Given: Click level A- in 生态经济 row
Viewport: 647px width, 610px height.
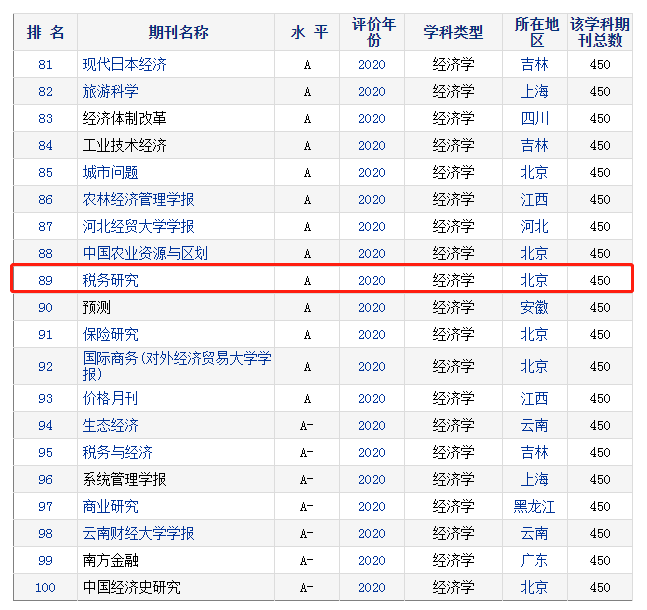Looking at the screenshot, I should pos(307,426).
